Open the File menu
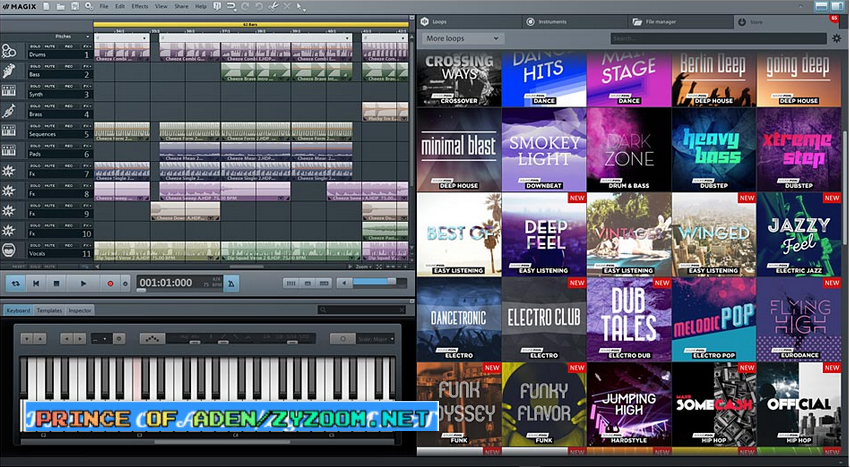The height and width of the screenshot is (467, 850). click(104, 7)
